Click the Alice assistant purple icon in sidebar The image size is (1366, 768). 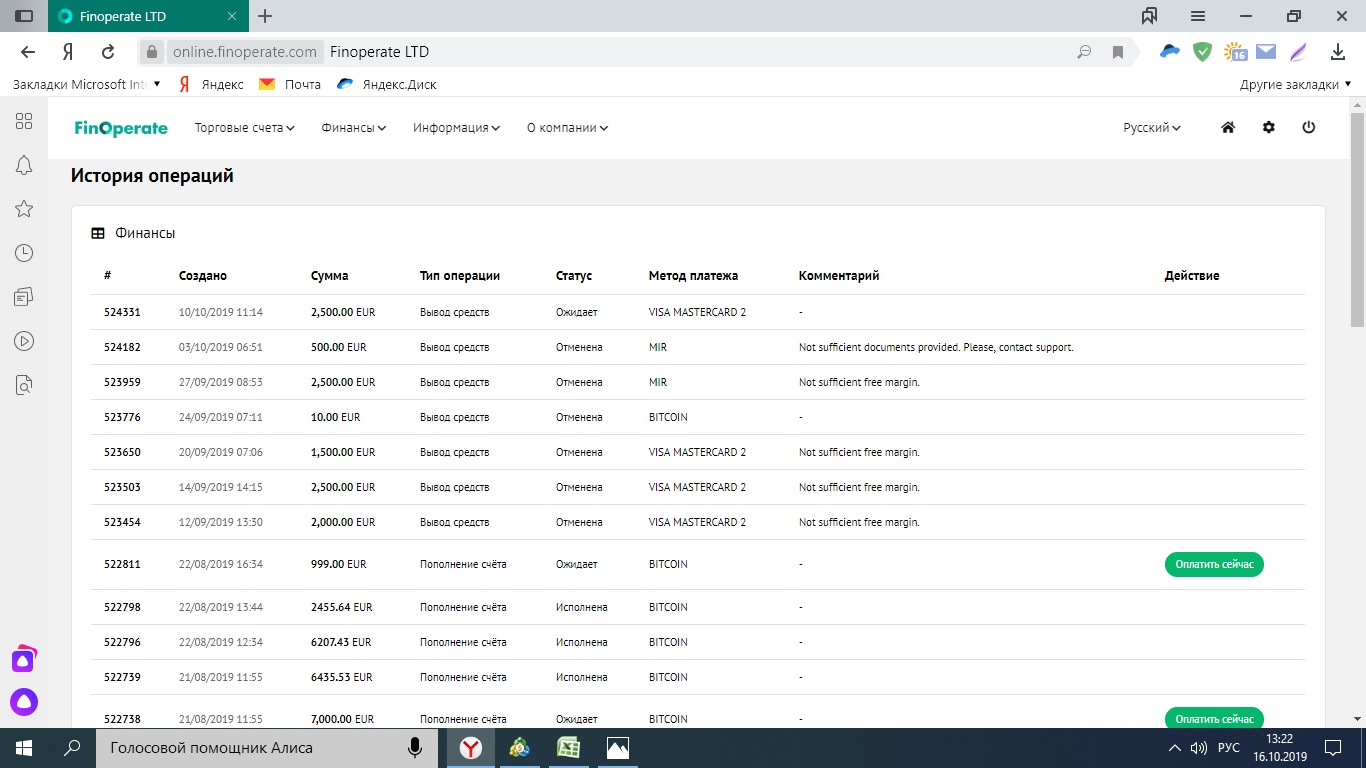pyautogui.click(x=24, y=702)
